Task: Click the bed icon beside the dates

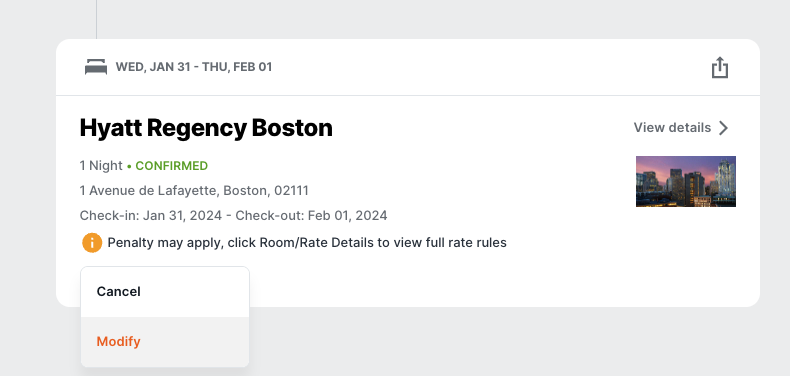Action: (96, 67)
